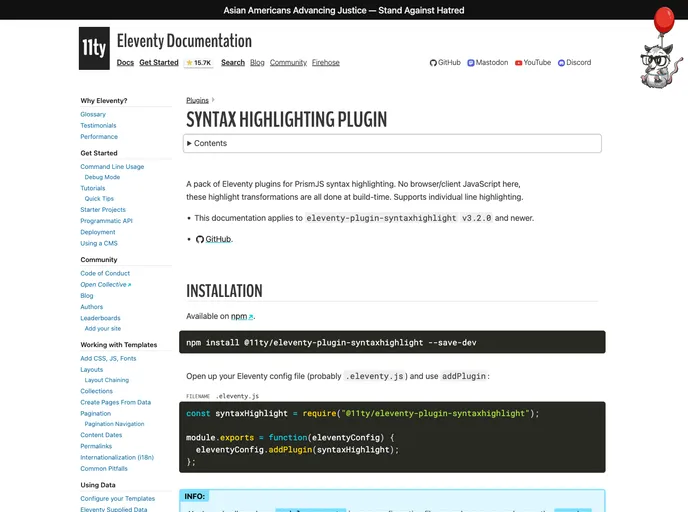Open the Mastodon social link

point(487,62)
